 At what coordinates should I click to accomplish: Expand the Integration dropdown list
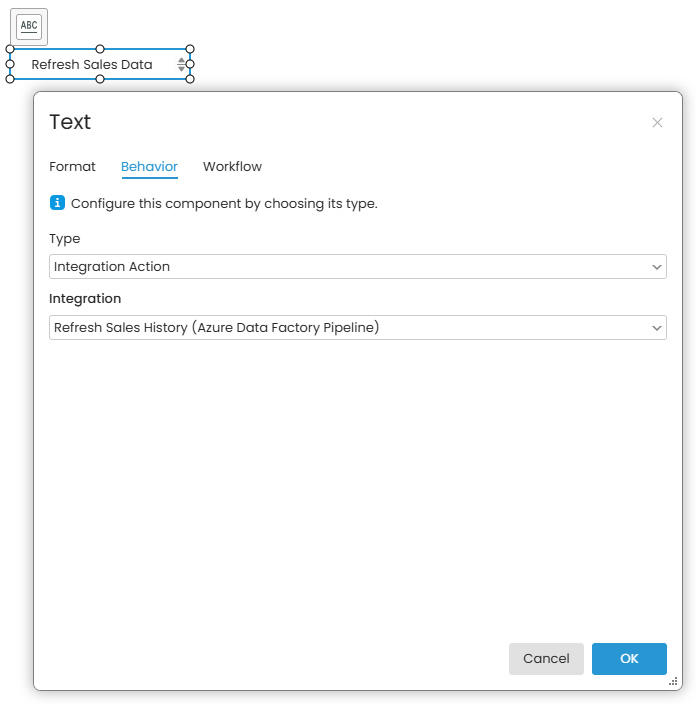pyautogui.click(x=357, y=327)
